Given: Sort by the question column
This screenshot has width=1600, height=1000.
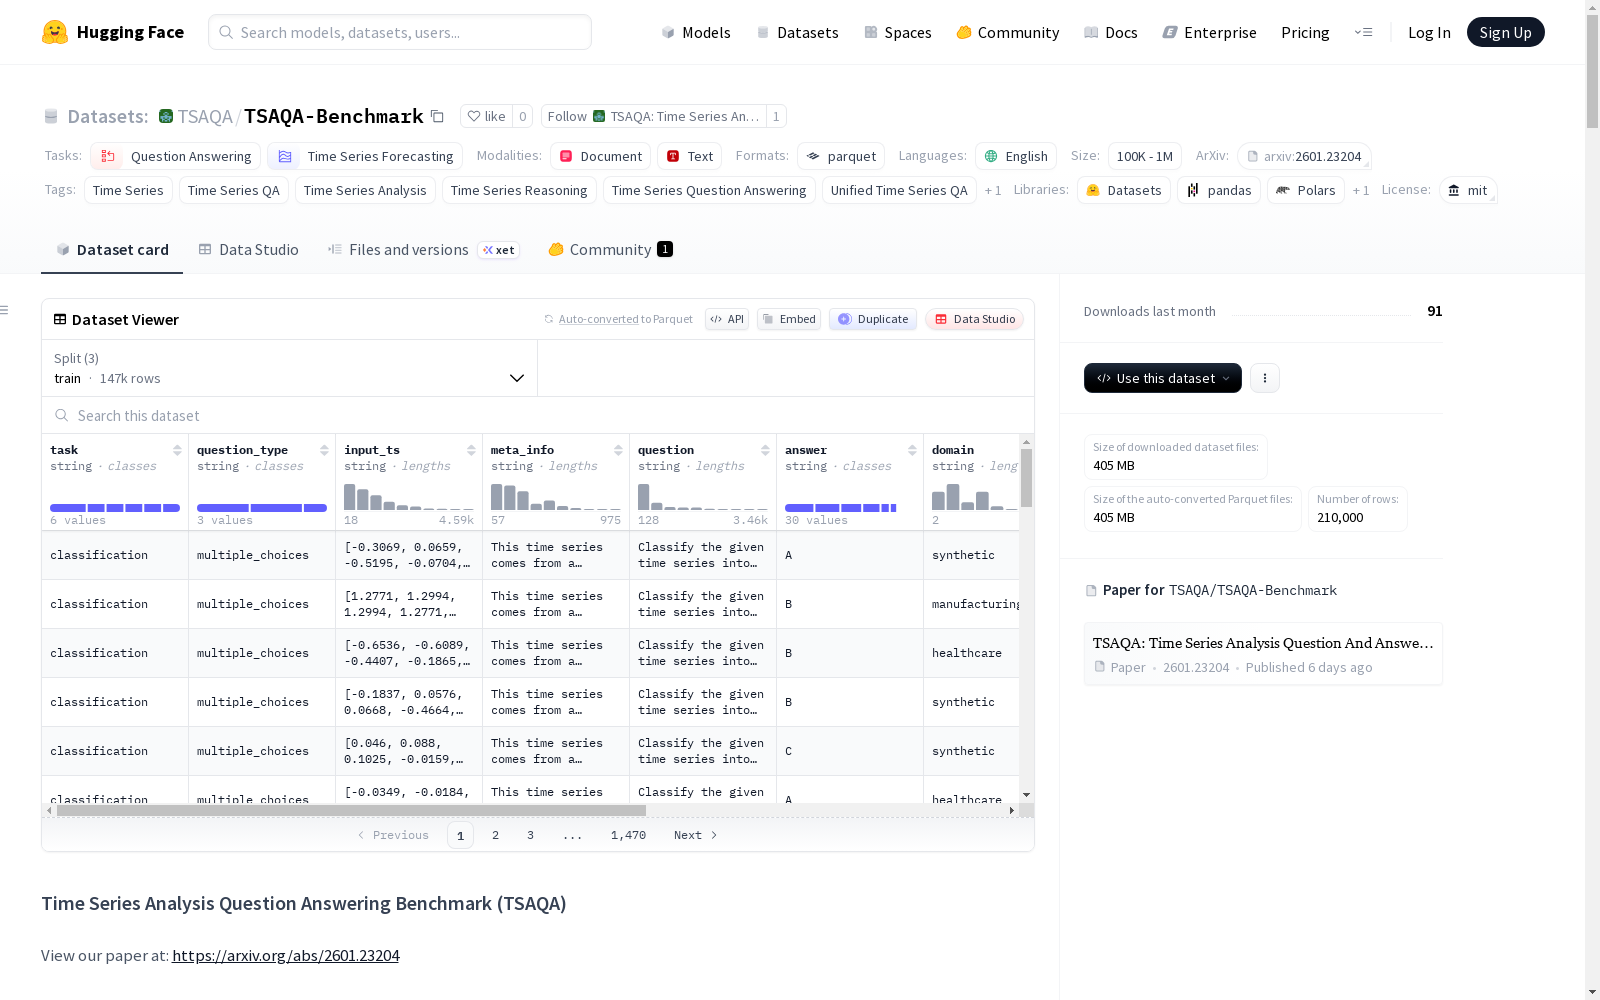Looking at the screenshot, I should (x=765, y=450).
